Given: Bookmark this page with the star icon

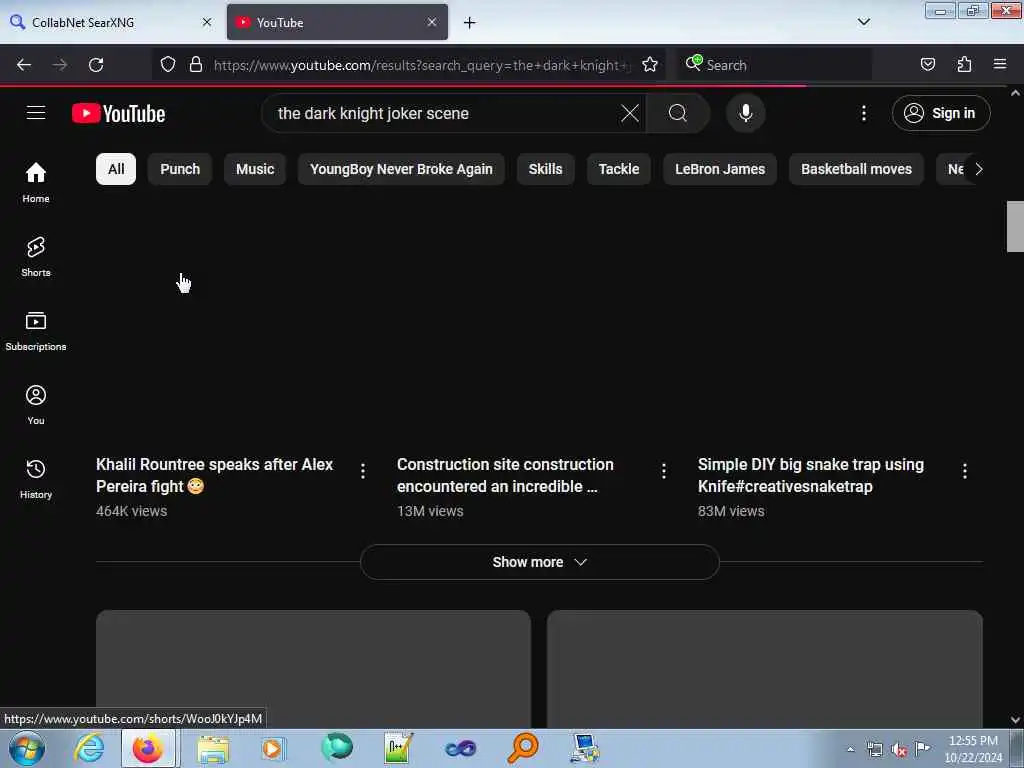Looking at the screenshot, I should click(x=649, y=65).
